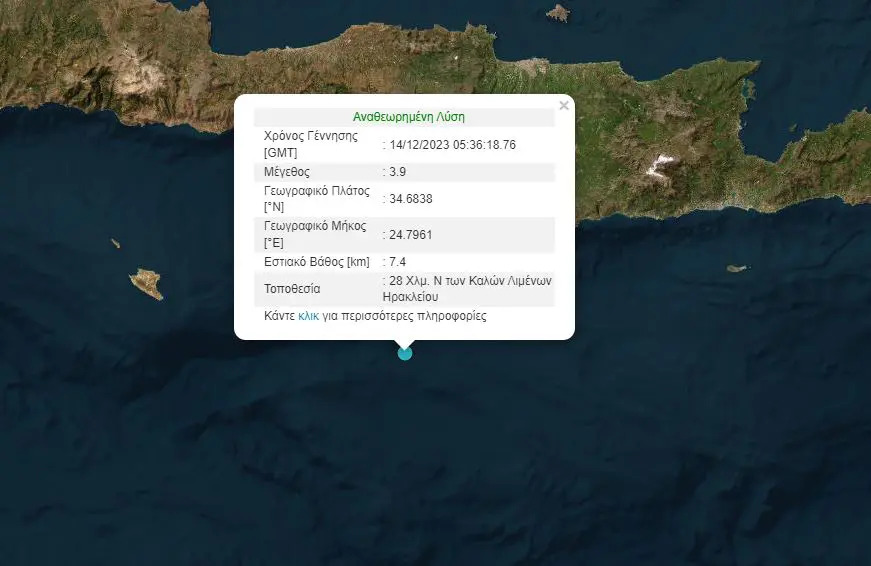Select the origin time value 14/12/2023 05:36:18.76
The image size is (871, 566).
tap(453, 145)
